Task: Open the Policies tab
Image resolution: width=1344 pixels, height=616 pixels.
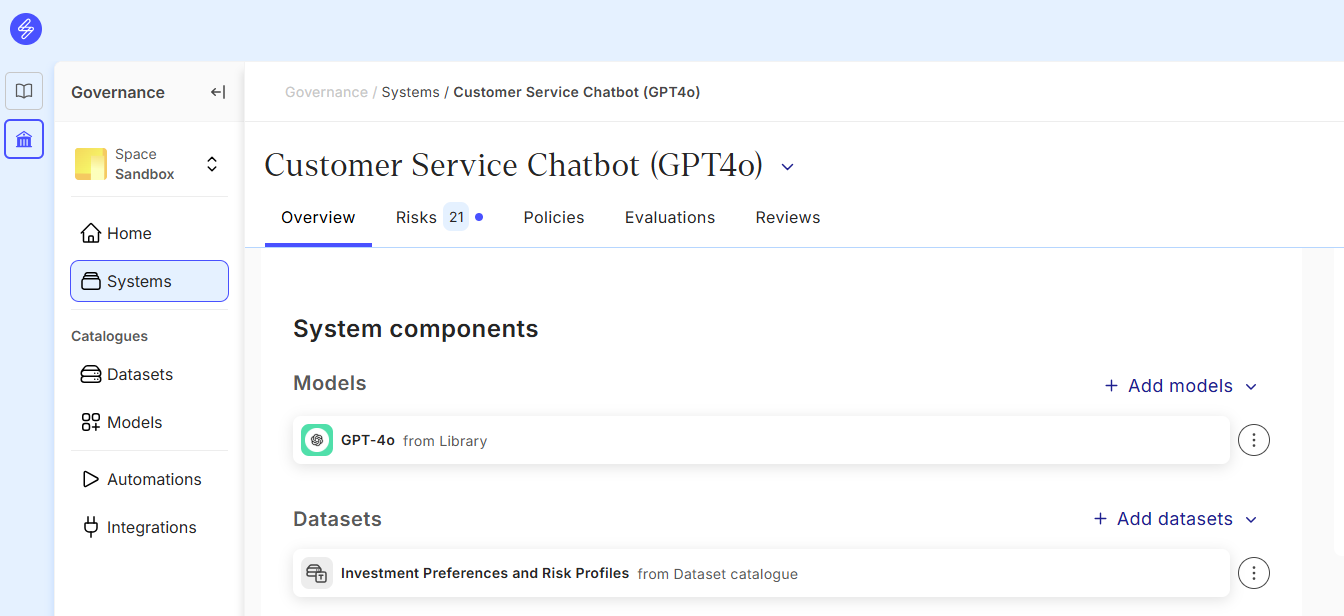Action: [x=554, y=217]
